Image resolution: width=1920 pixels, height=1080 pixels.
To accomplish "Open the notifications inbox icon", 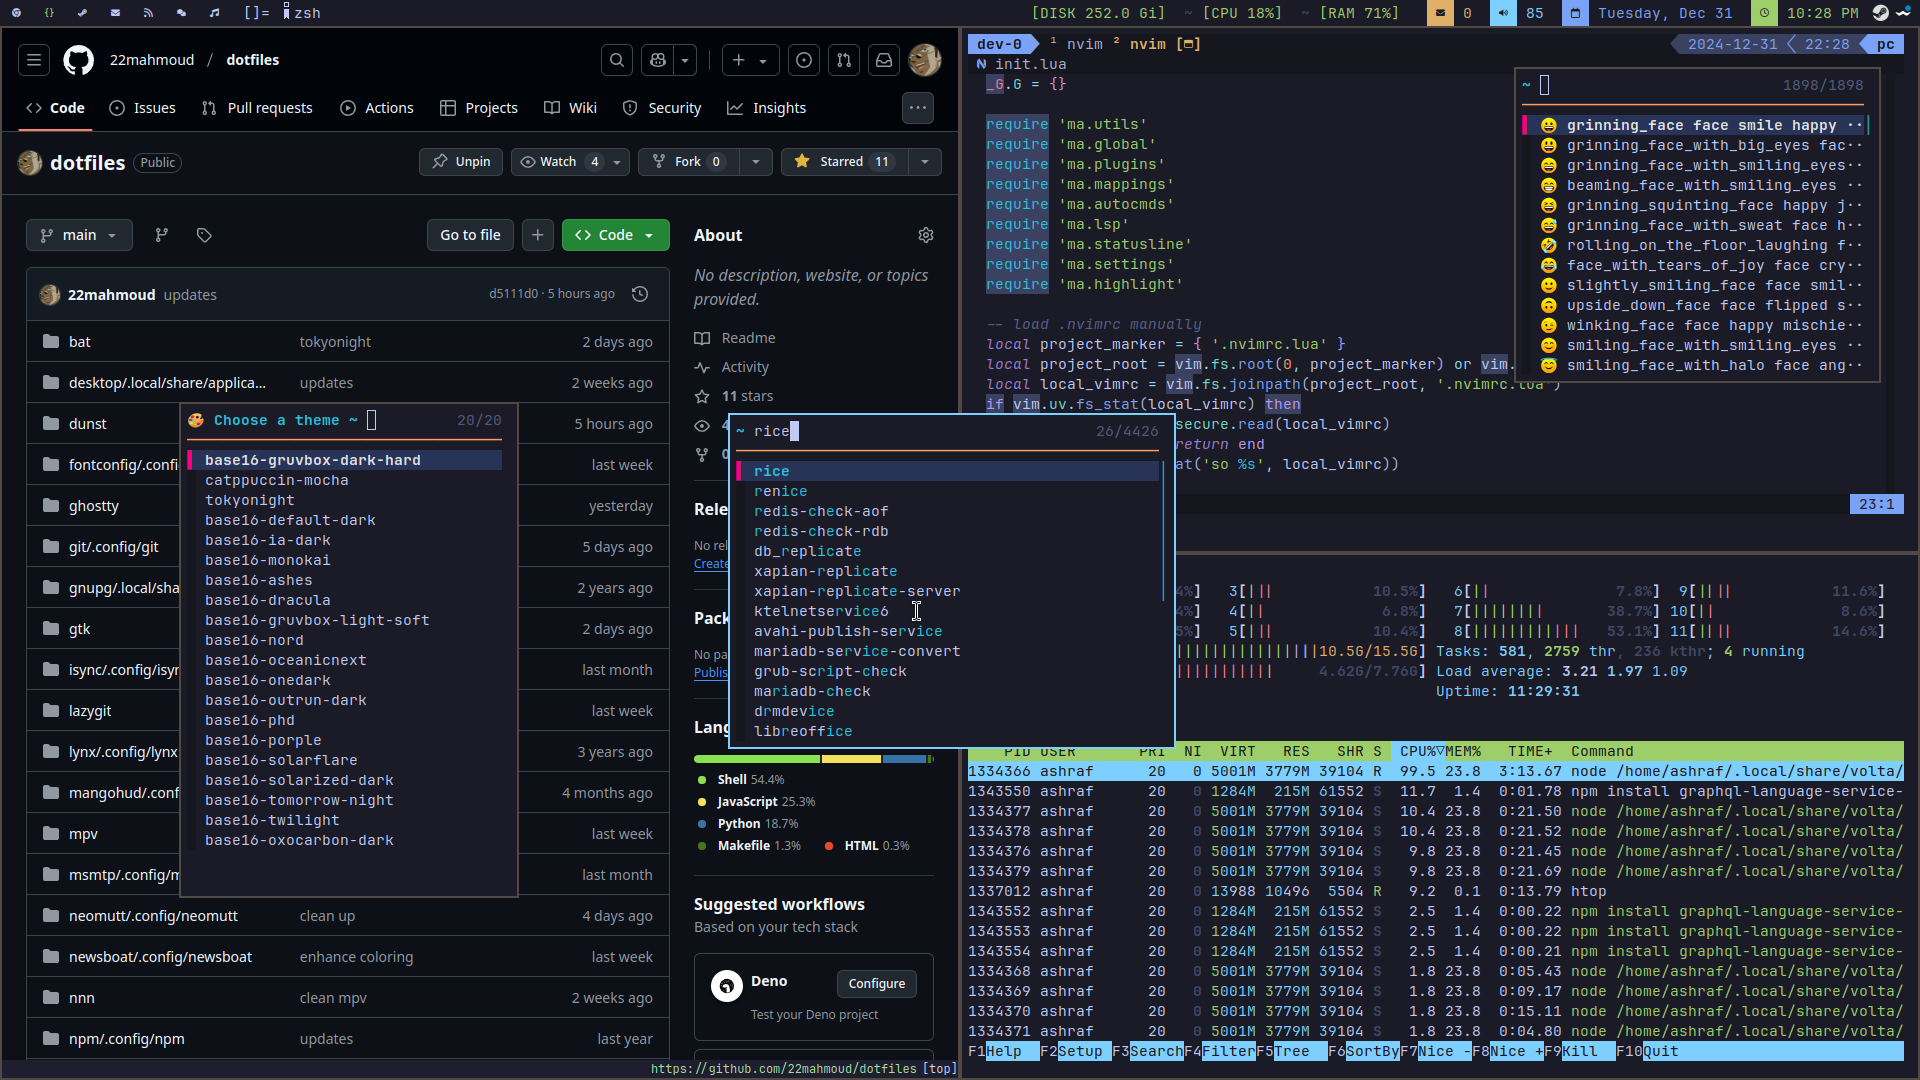I will (884, 60).
